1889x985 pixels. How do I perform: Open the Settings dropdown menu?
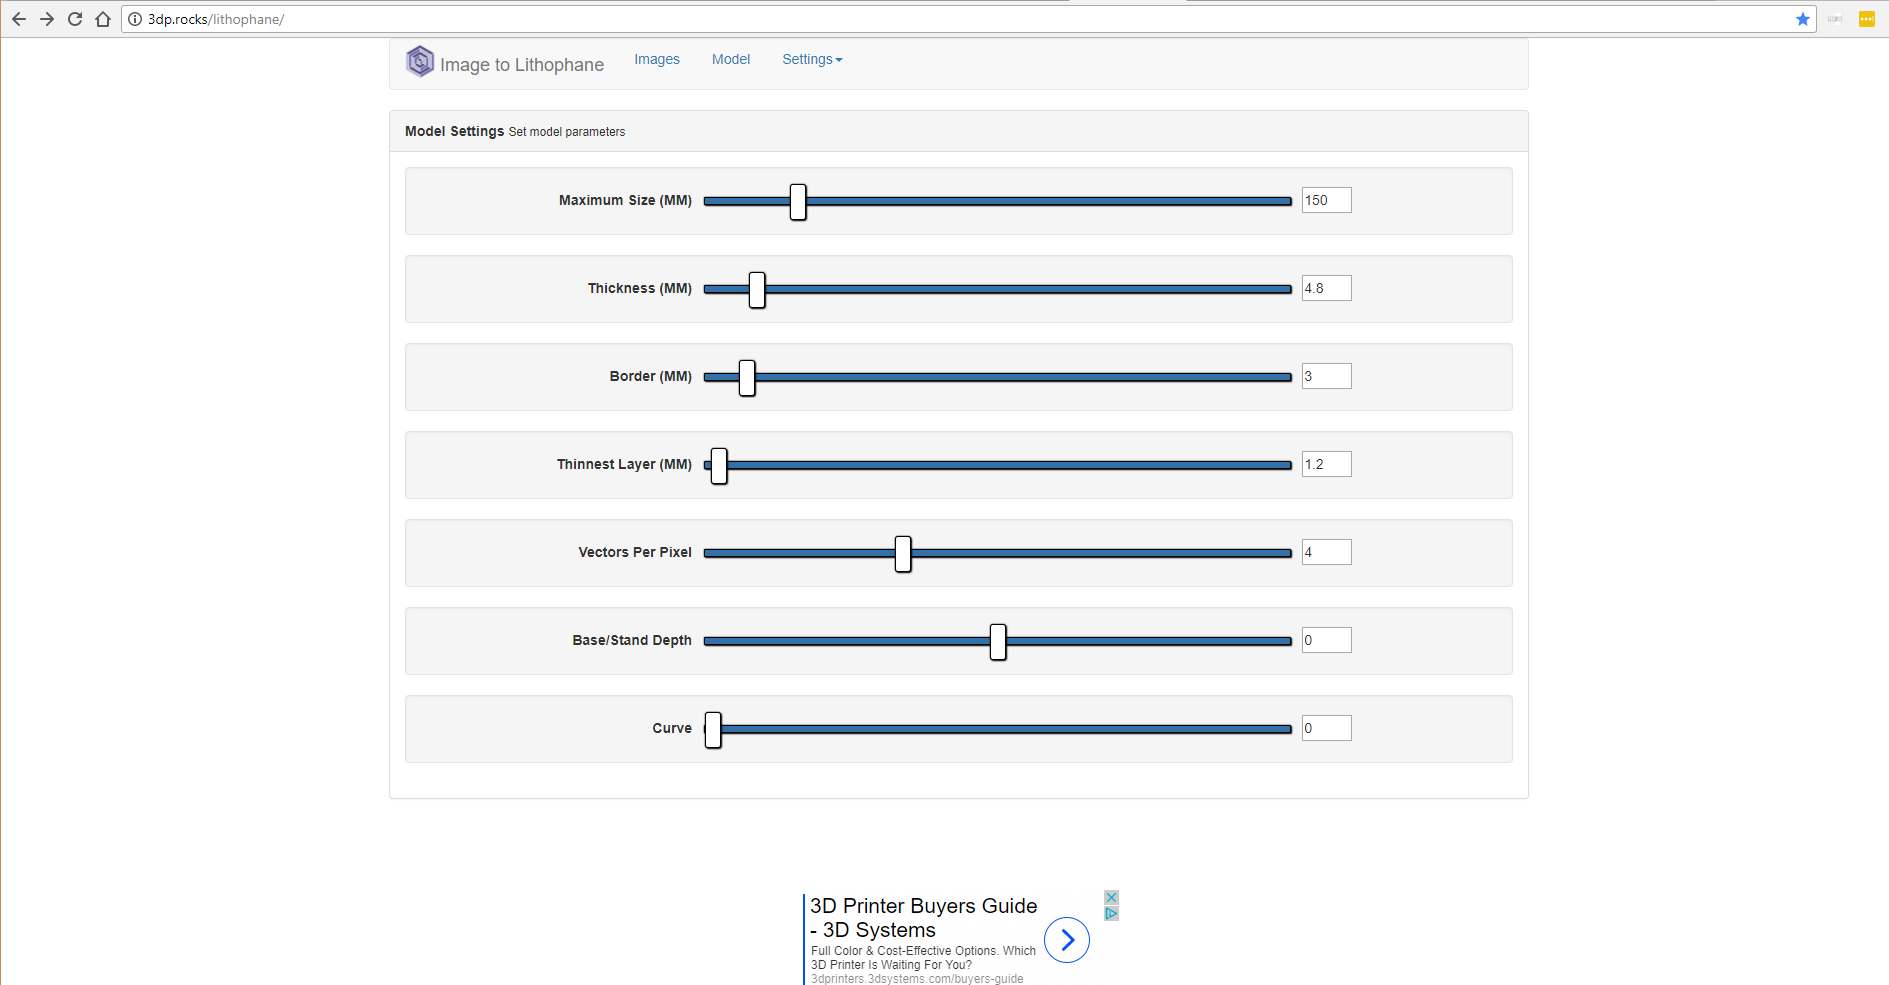click(x=812, y=59)
